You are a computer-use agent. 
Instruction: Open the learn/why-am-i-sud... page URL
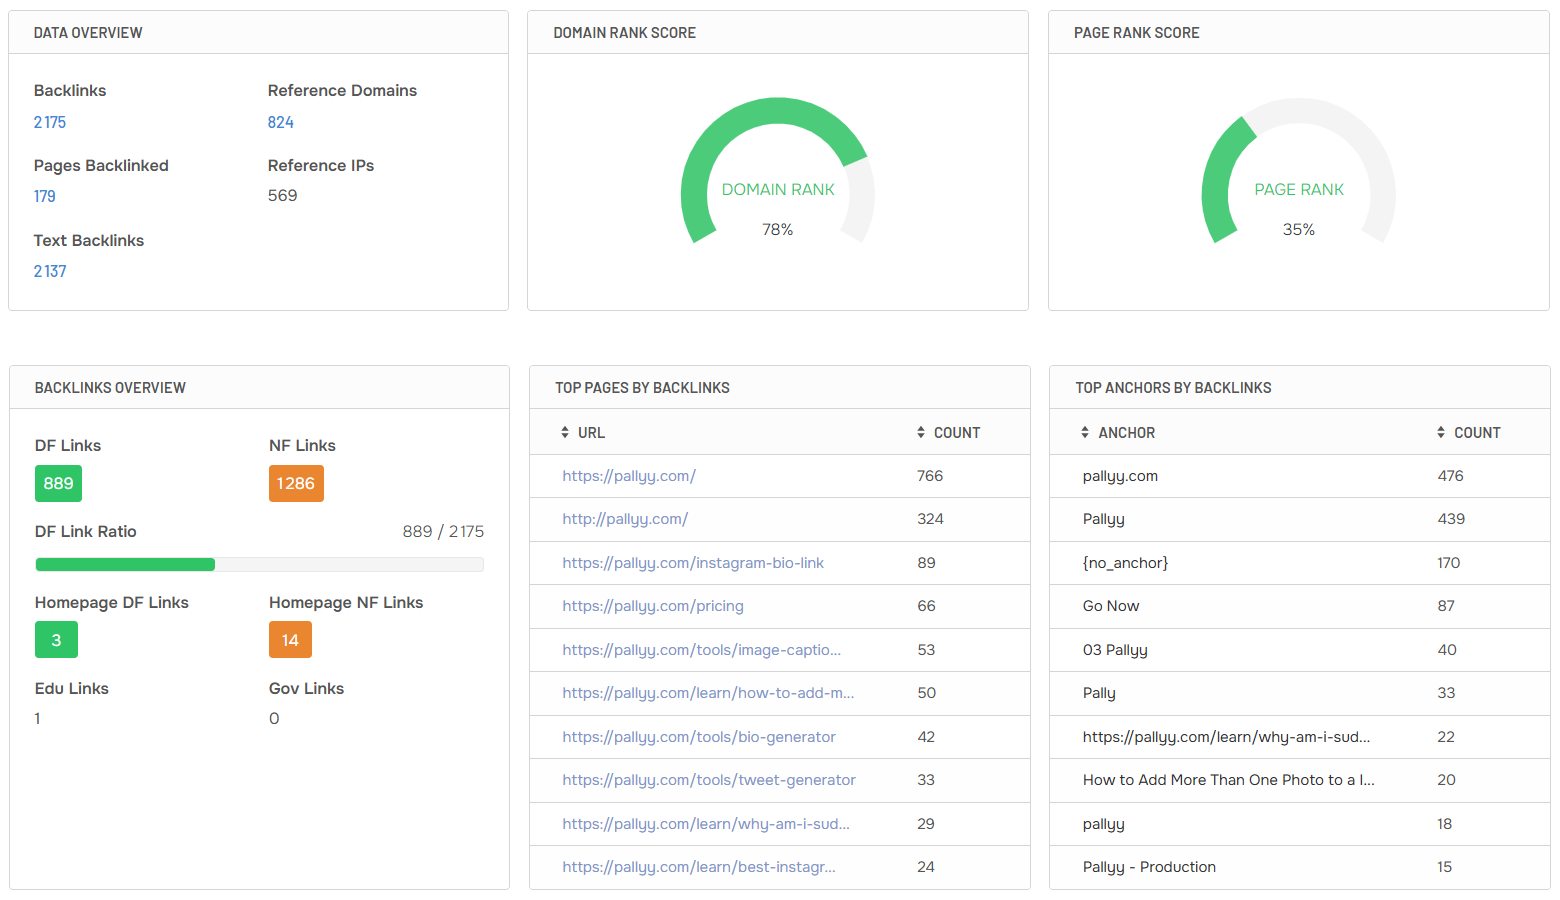tap(706, 824)
